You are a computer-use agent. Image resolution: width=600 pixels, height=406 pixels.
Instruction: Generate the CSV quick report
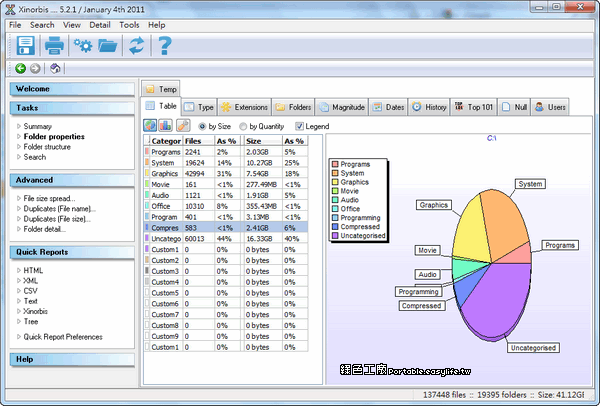(31, 291)
